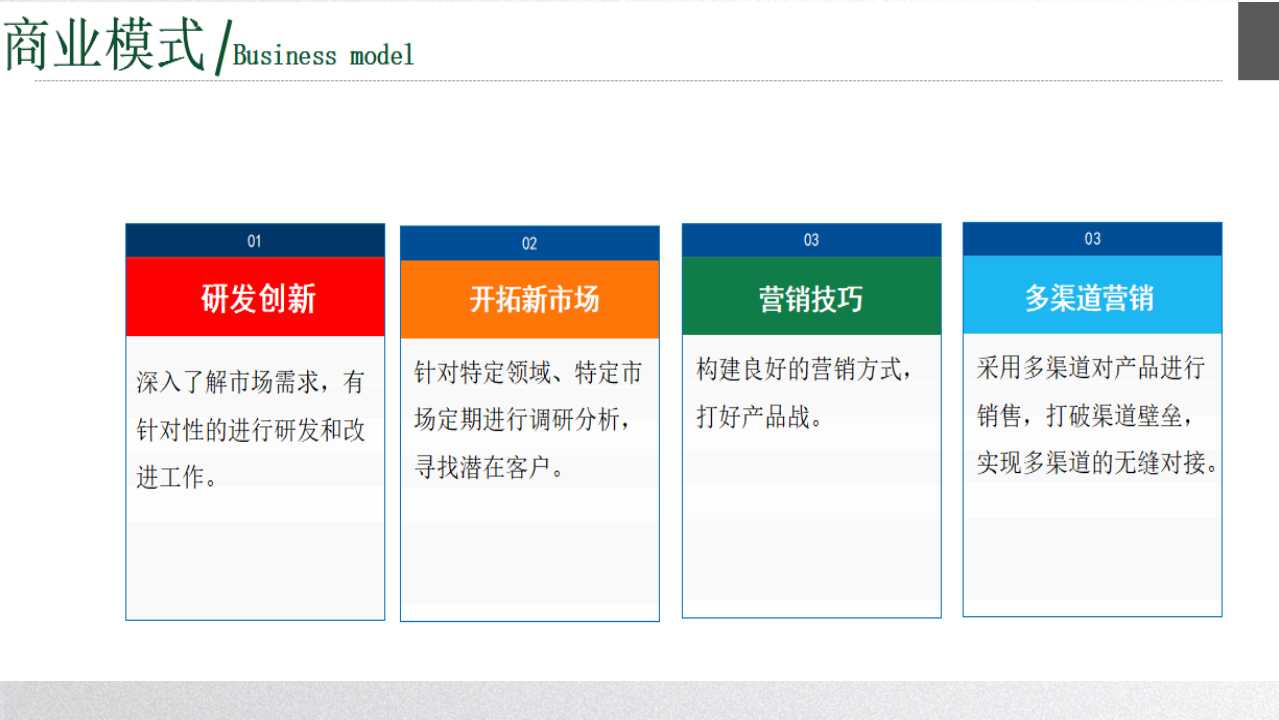Click the 商业模式 slide title
This screenshot has width=1279, height=720.
pos(105,46)
